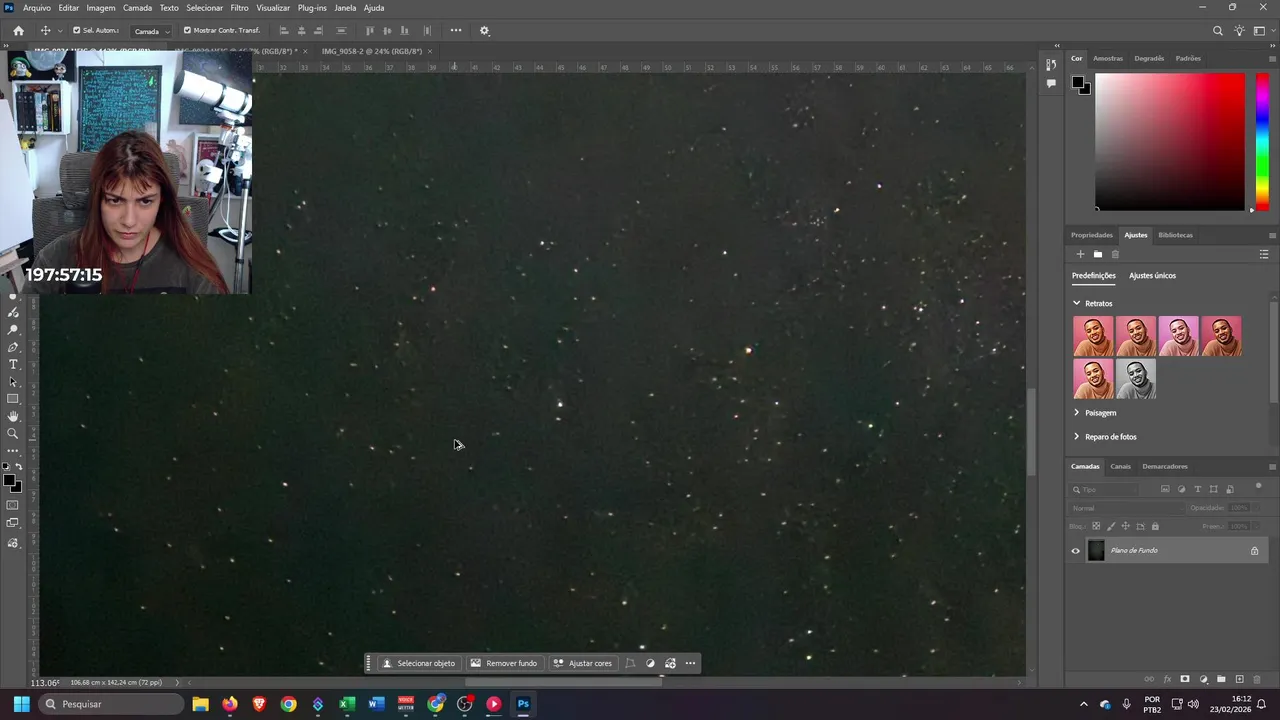Open the Camada auto-select dropdown
1280x720 pixels.
[x=152, y=31]
